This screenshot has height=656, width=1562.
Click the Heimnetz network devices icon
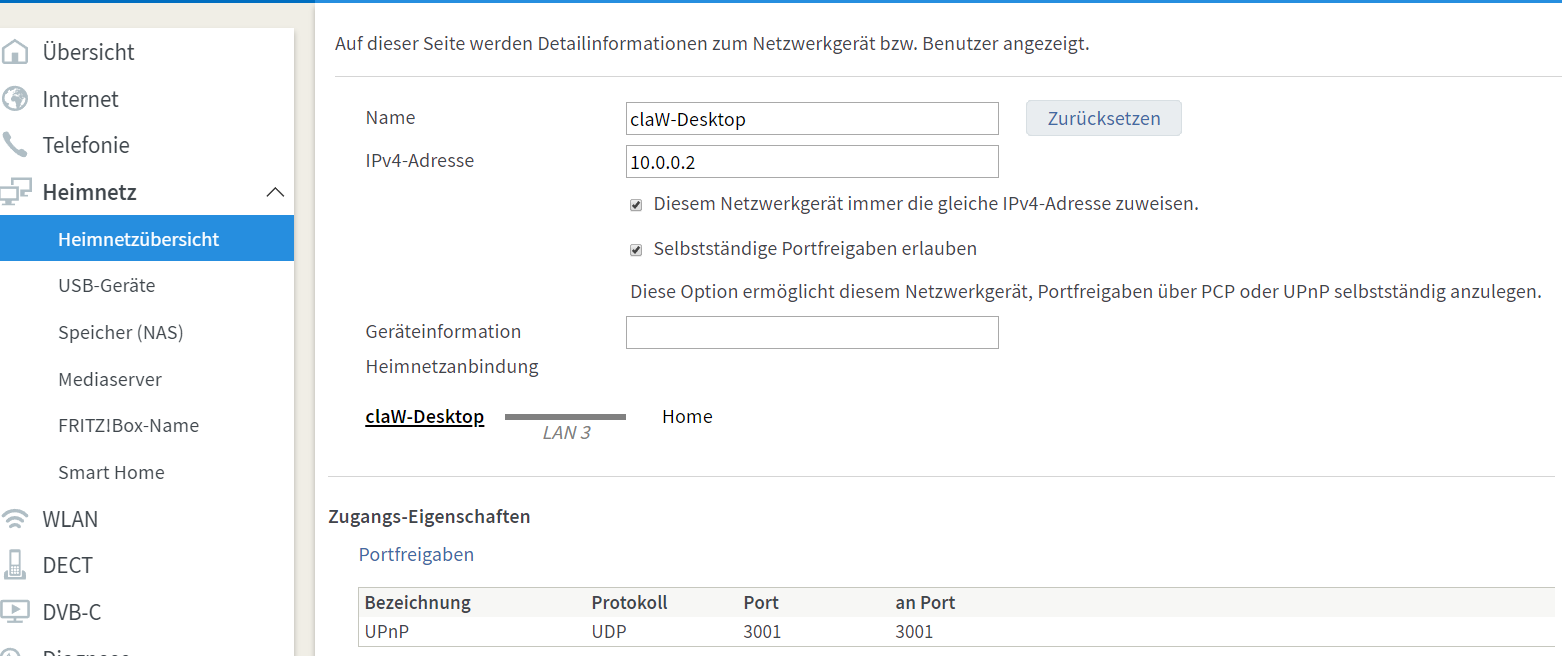pyautogui.click(x=15, y=192)
